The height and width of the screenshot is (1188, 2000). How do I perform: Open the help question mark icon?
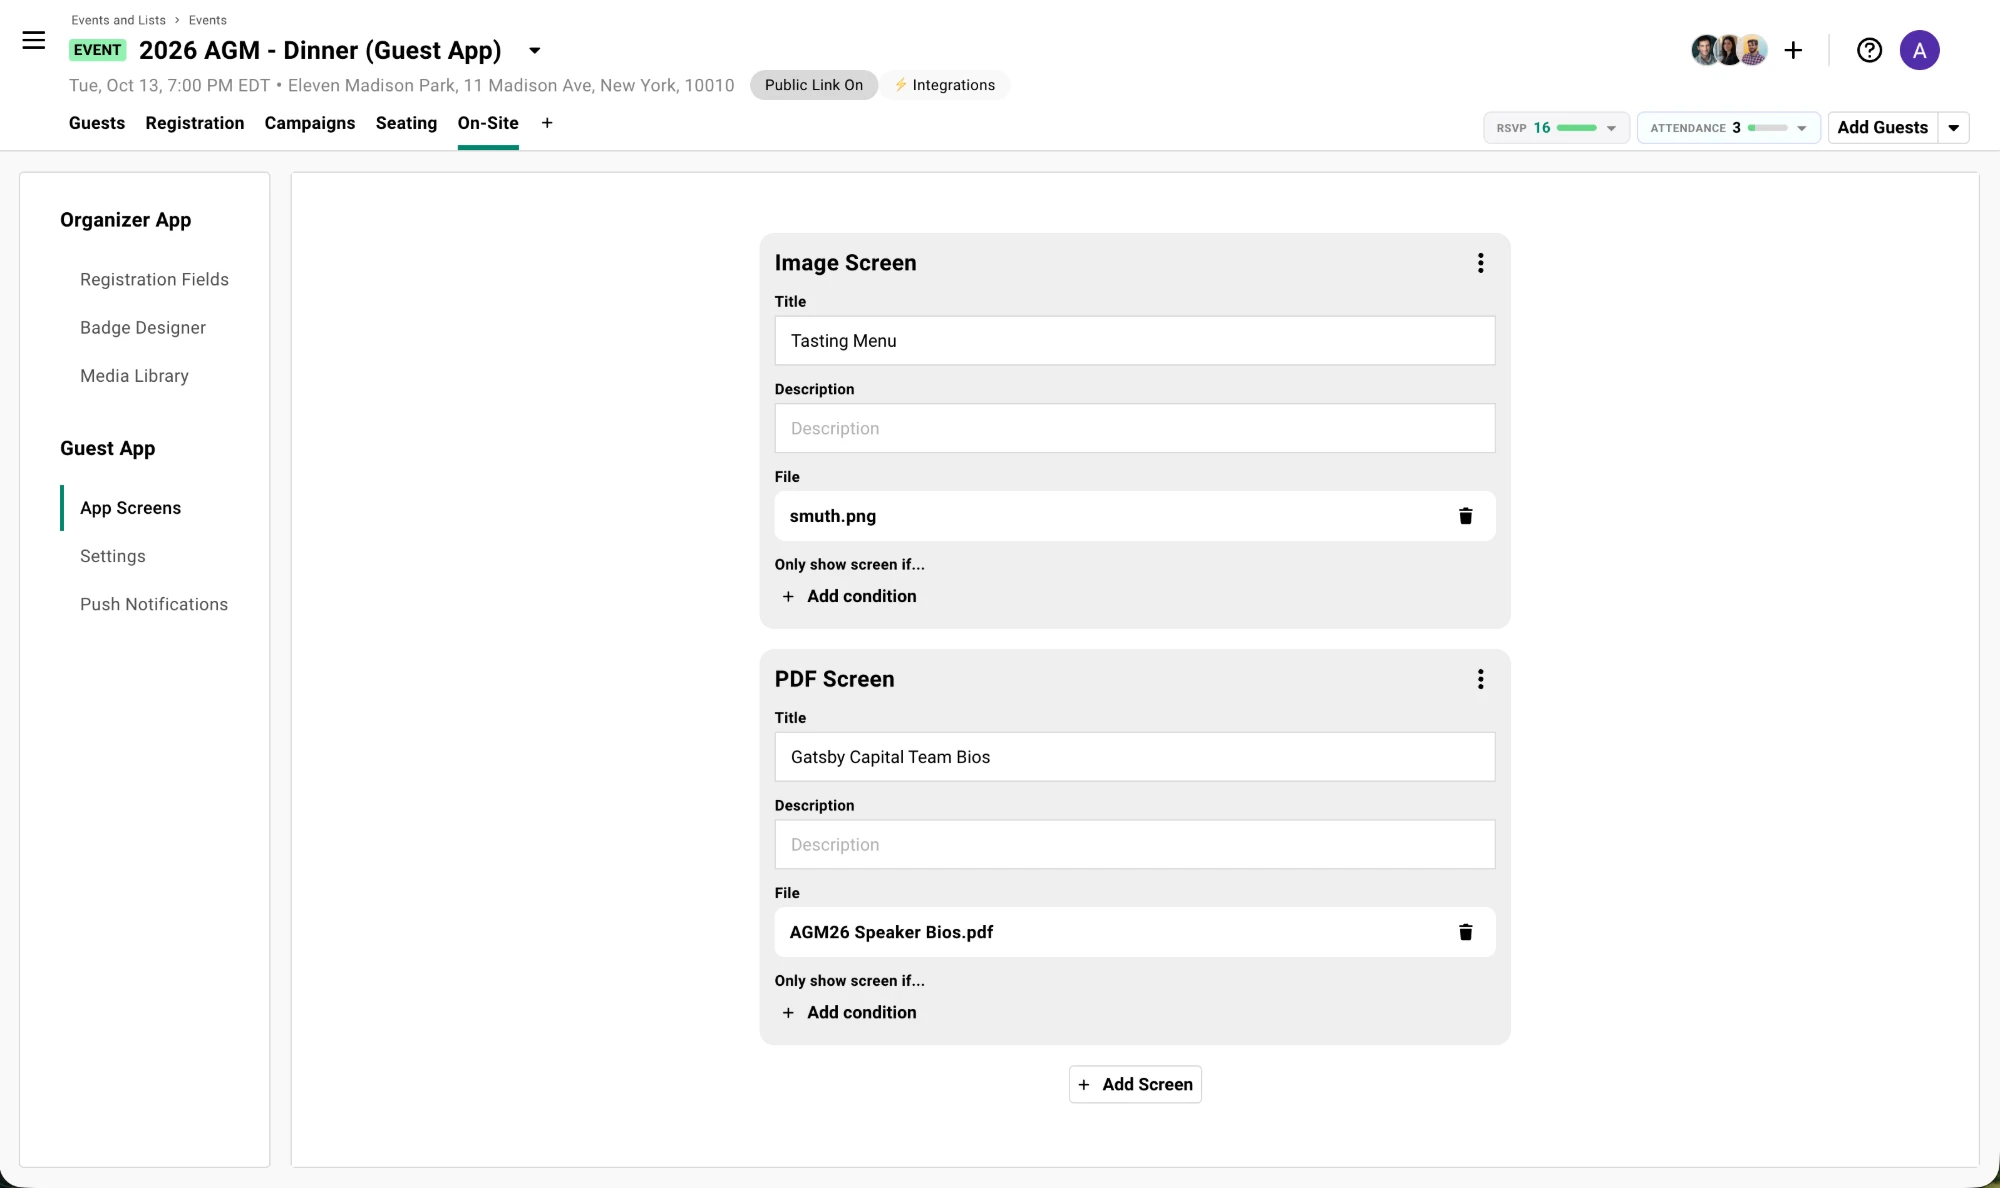pyautogui.click(x=1869, y=50)
